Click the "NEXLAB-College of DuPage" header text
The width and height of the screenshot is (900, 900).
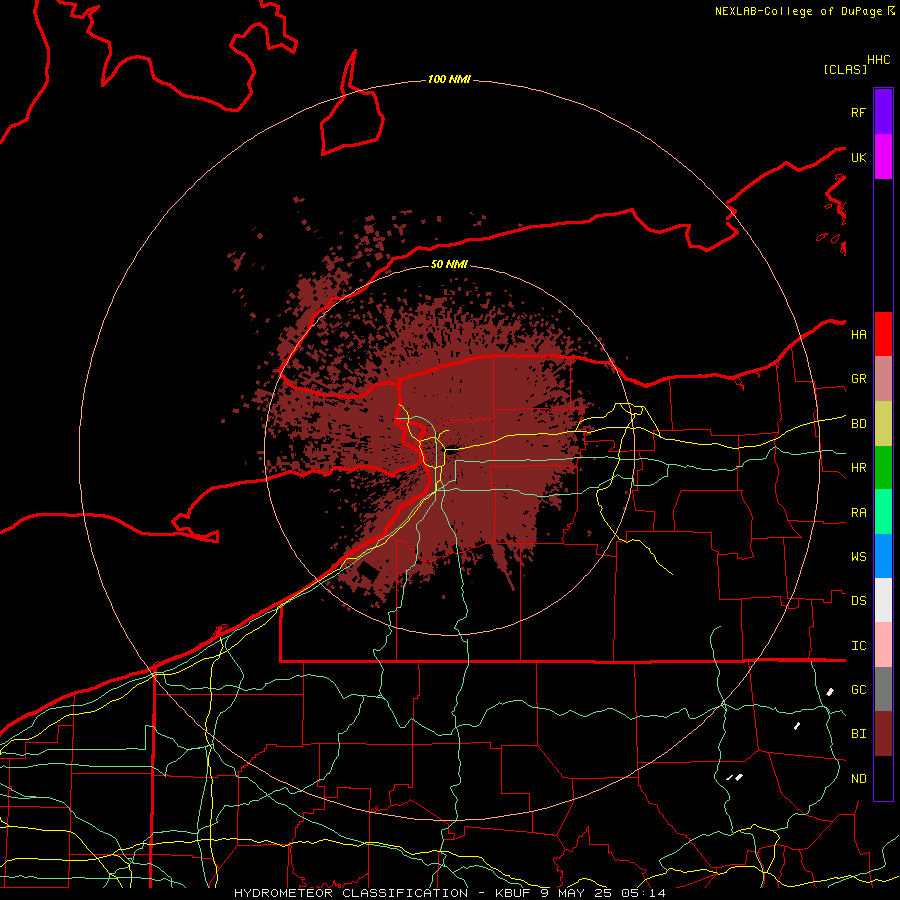click(800, 11)
